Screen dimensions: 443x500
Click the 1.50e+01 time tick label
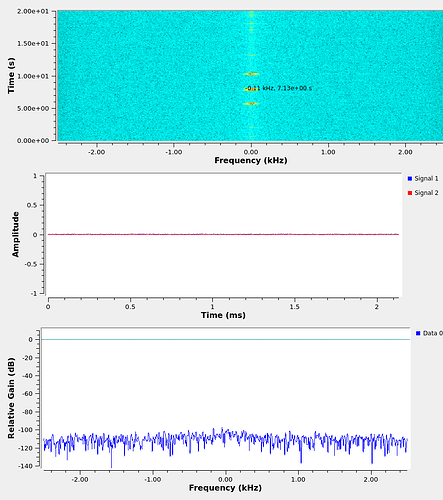(33, 44)
